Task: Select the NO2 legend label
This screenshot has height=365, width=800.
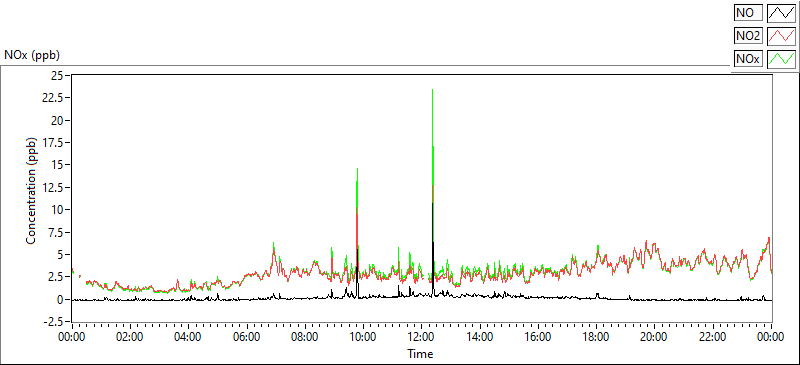Action: [748, 36]
